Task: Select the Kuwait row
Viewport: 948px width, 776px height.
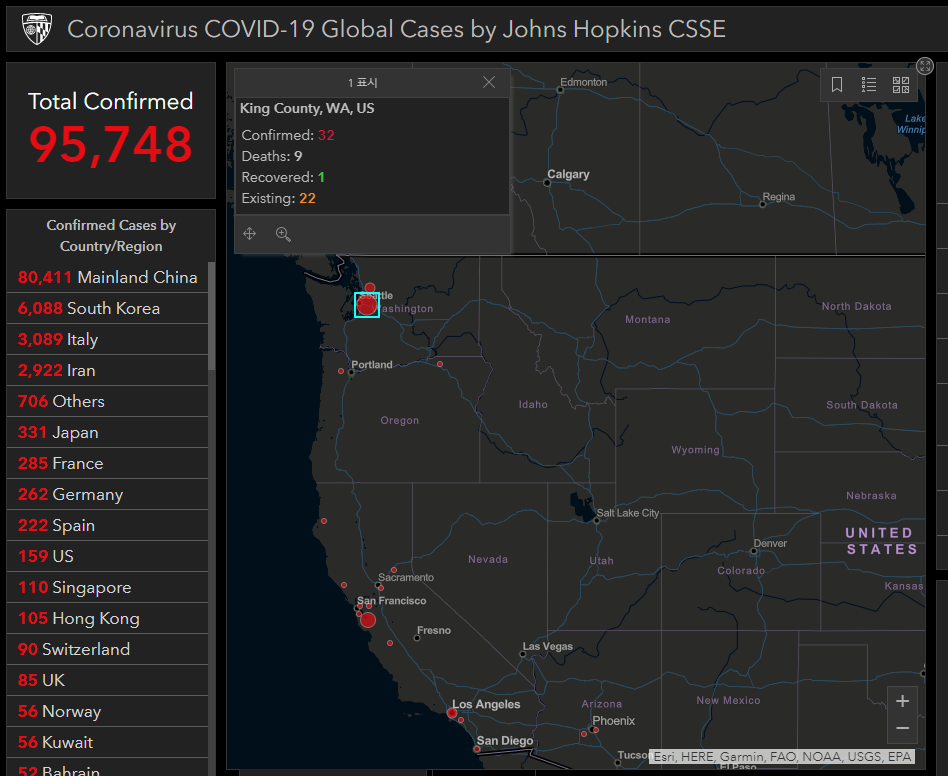Action: [108, 742]
